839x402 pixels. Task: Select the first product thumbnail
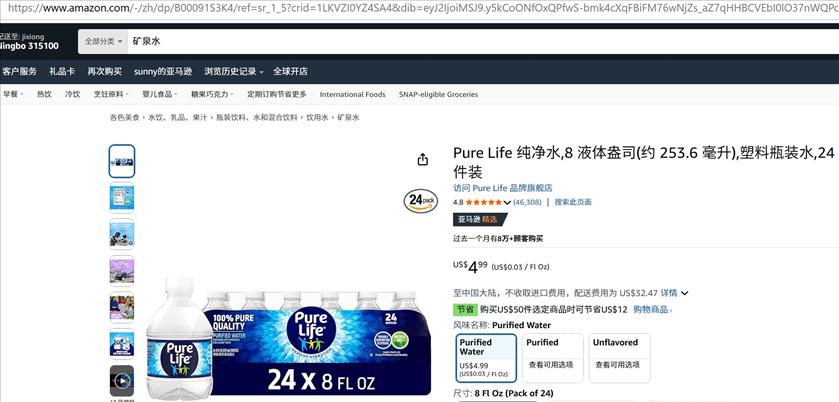[x=122, y=161]
